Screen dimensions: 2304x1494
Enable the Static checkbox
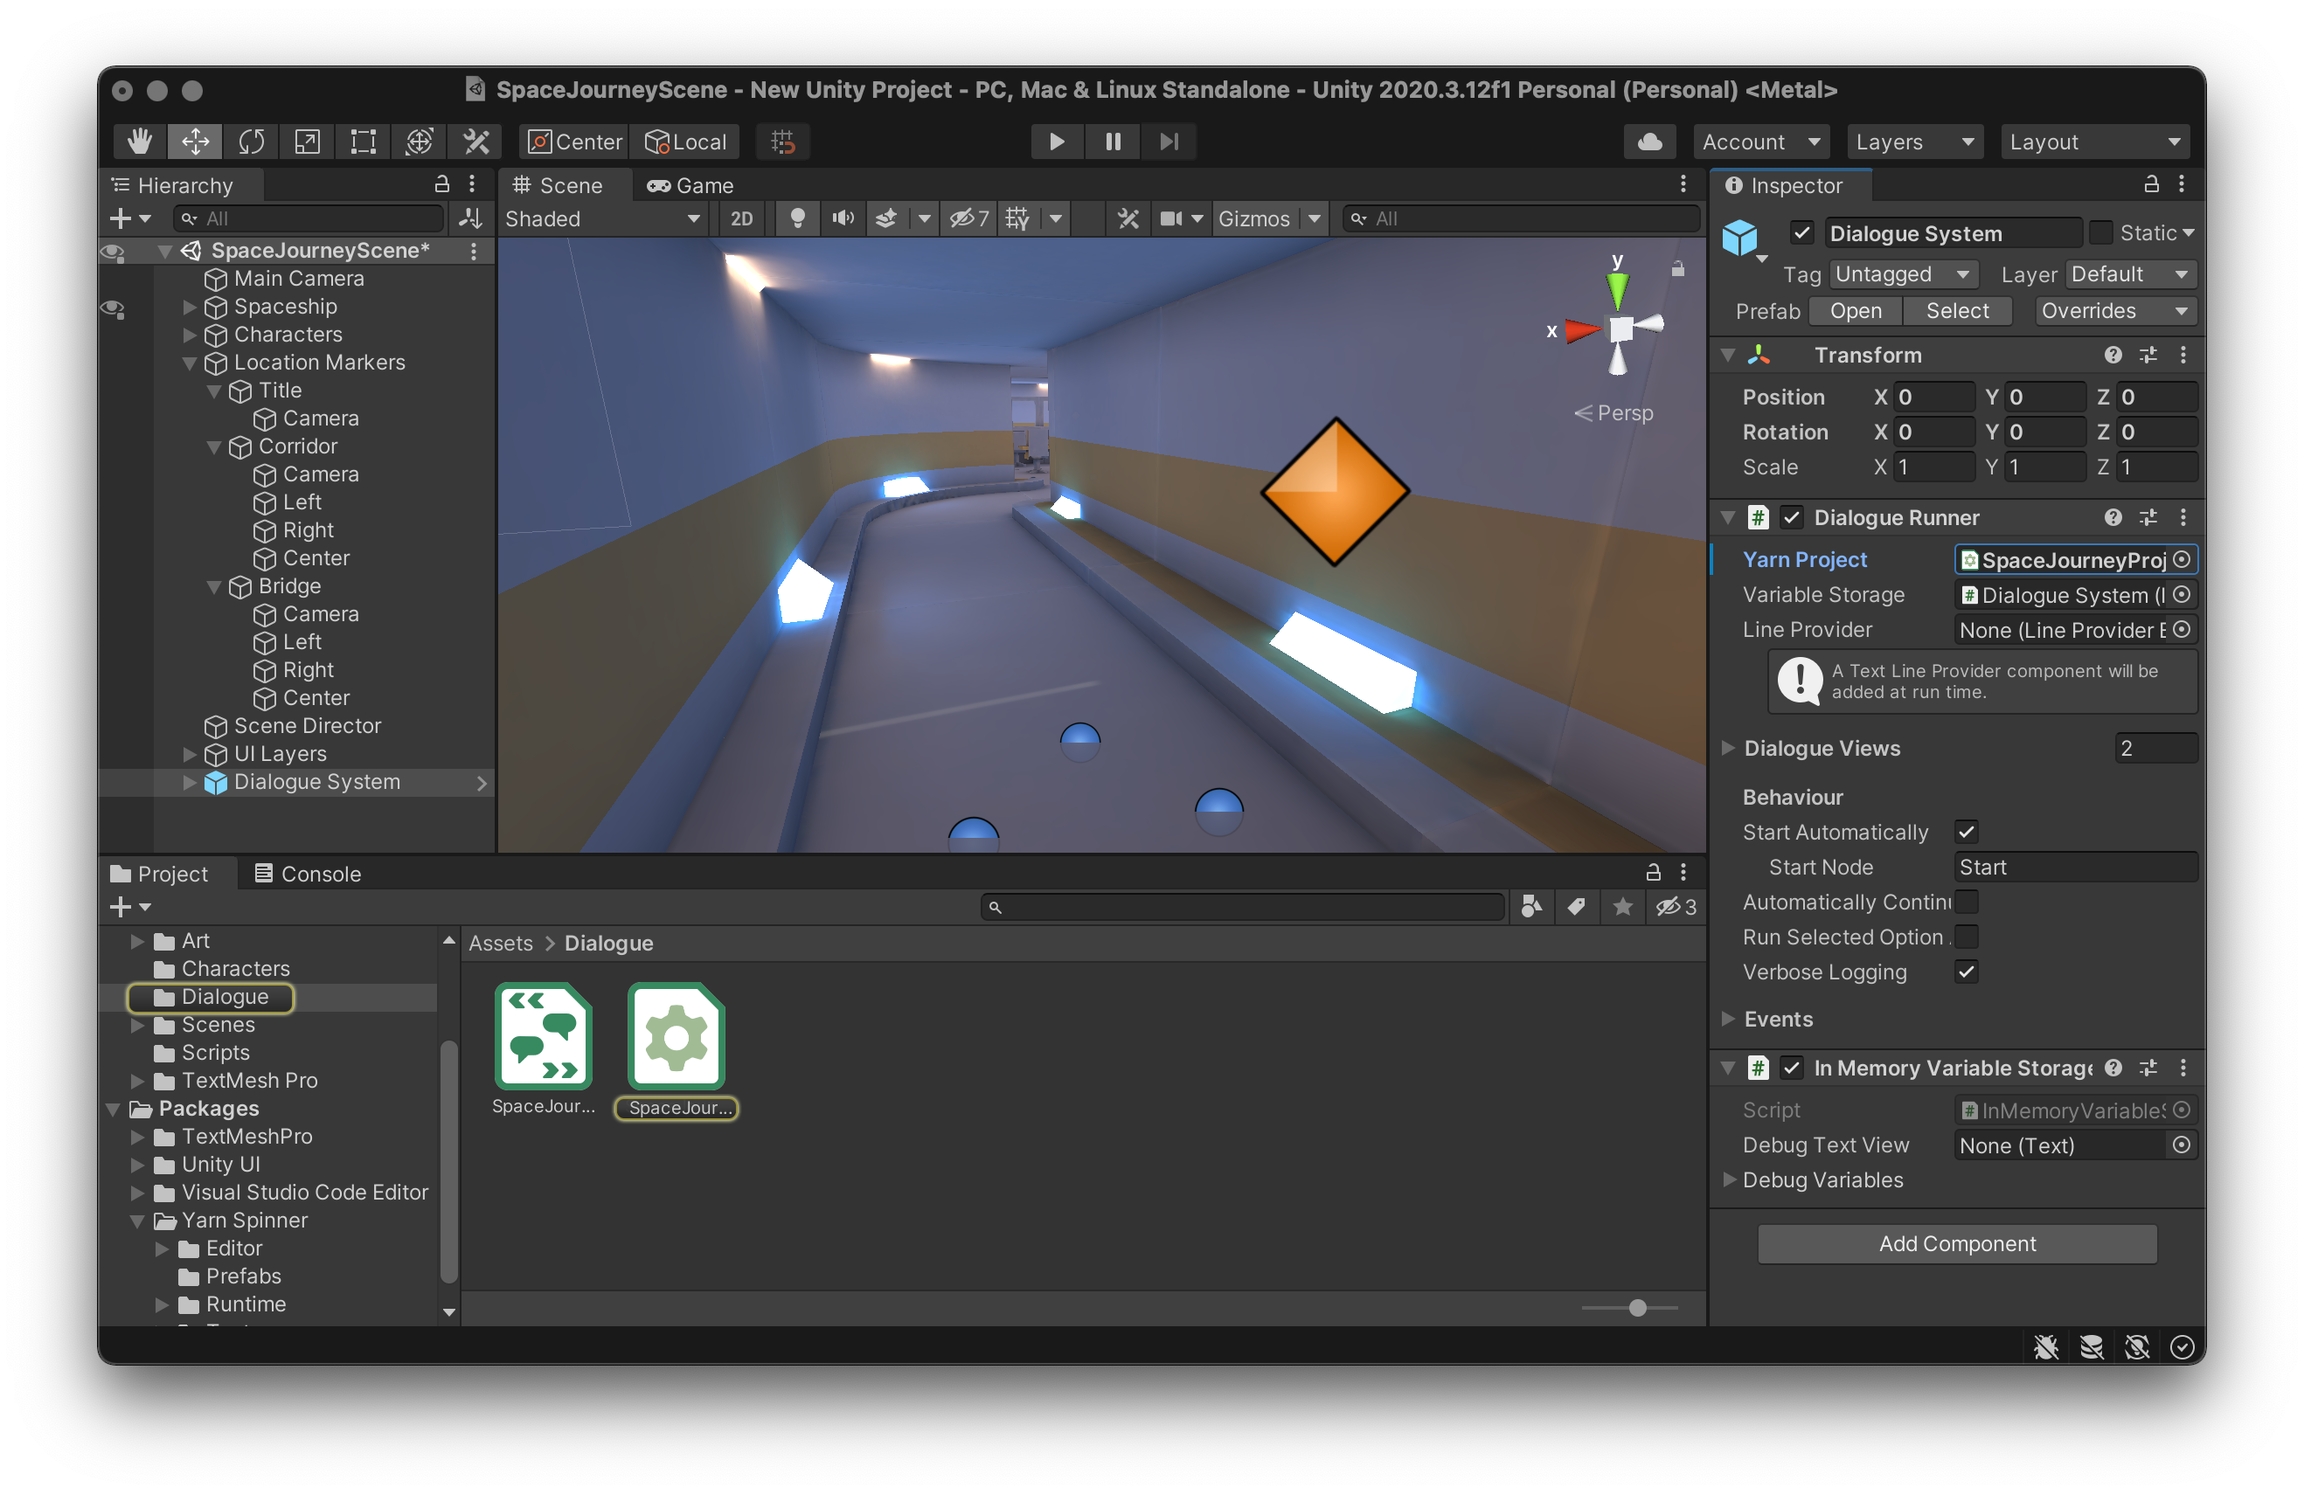pyautogui.click(x=2100, y=233)
